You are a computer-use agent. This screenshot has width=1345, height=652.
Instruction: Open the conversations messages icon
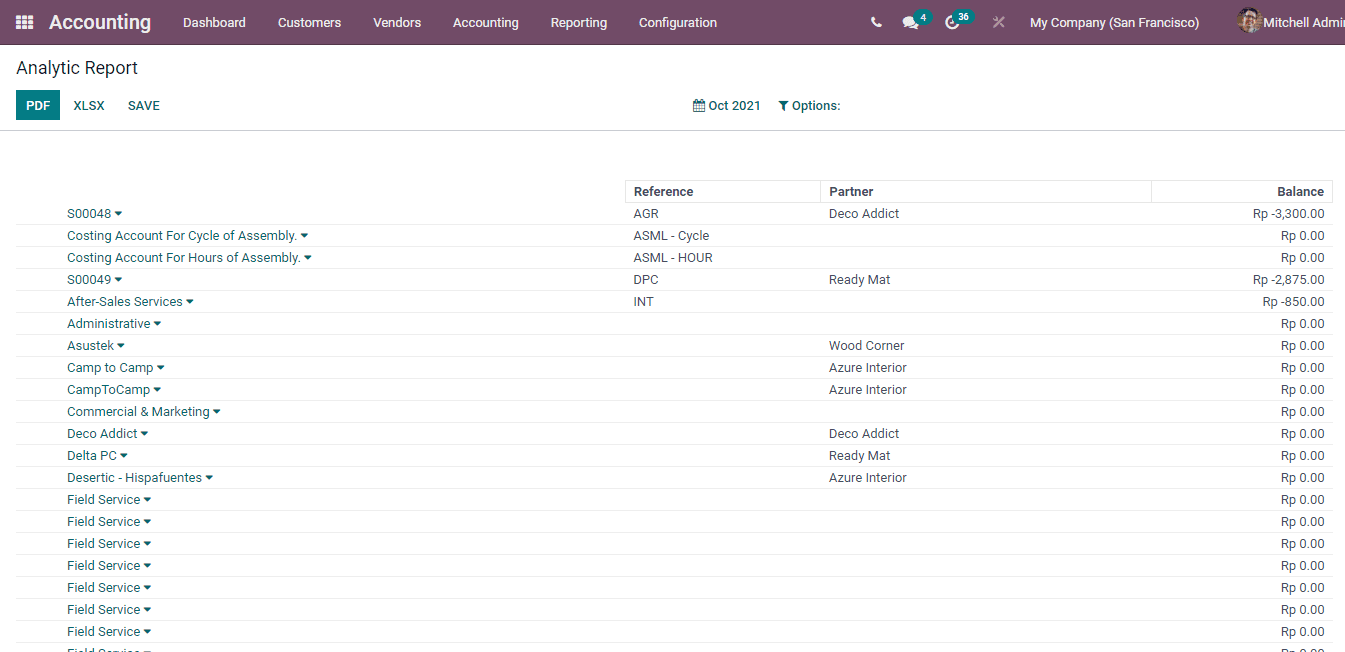(909, 21)
